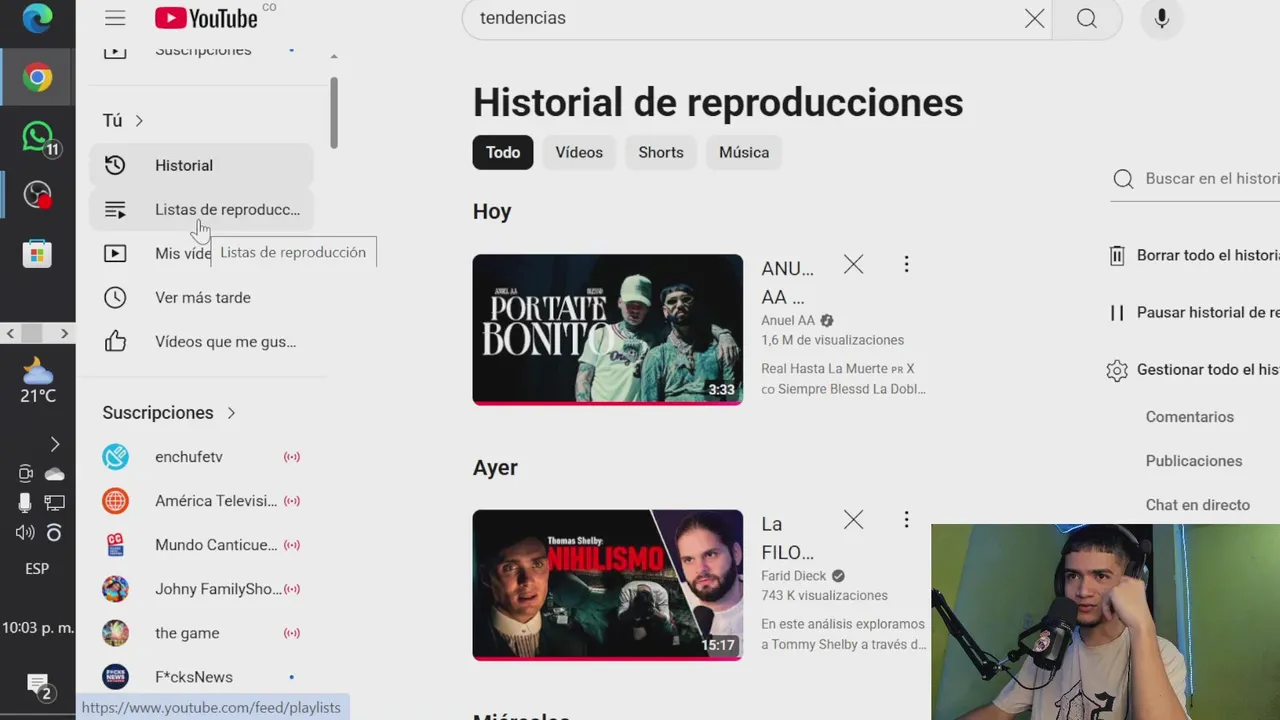Click the enchufetv channel avatar
Viewport: 1280px width, 720px height.
click(x=115, y=456)
